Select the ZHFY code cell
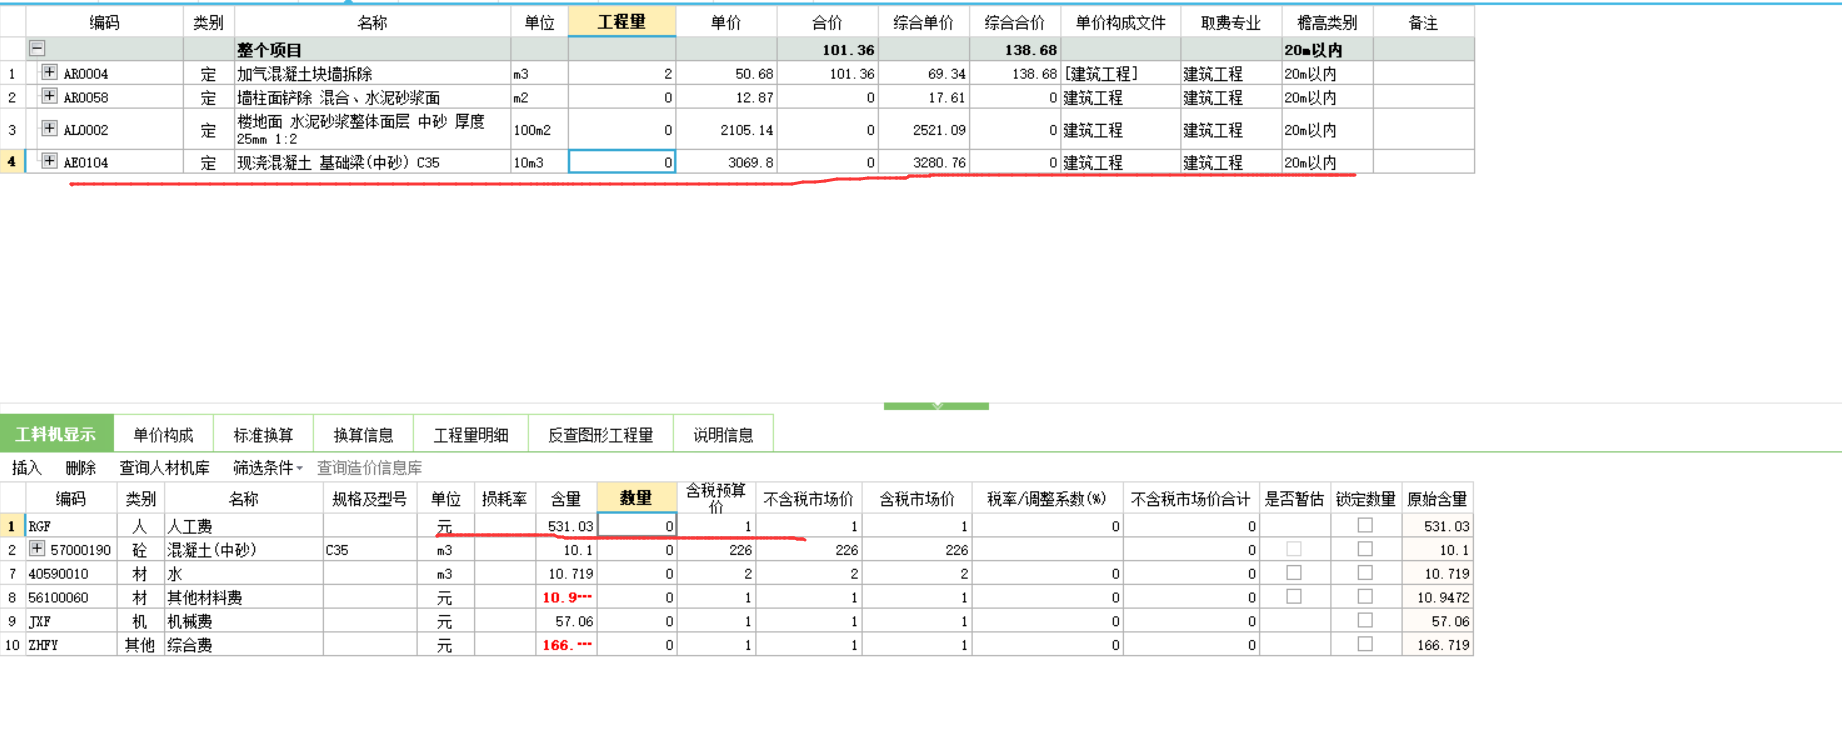This screenshot has height=738, width=1842. coord(70,645)
